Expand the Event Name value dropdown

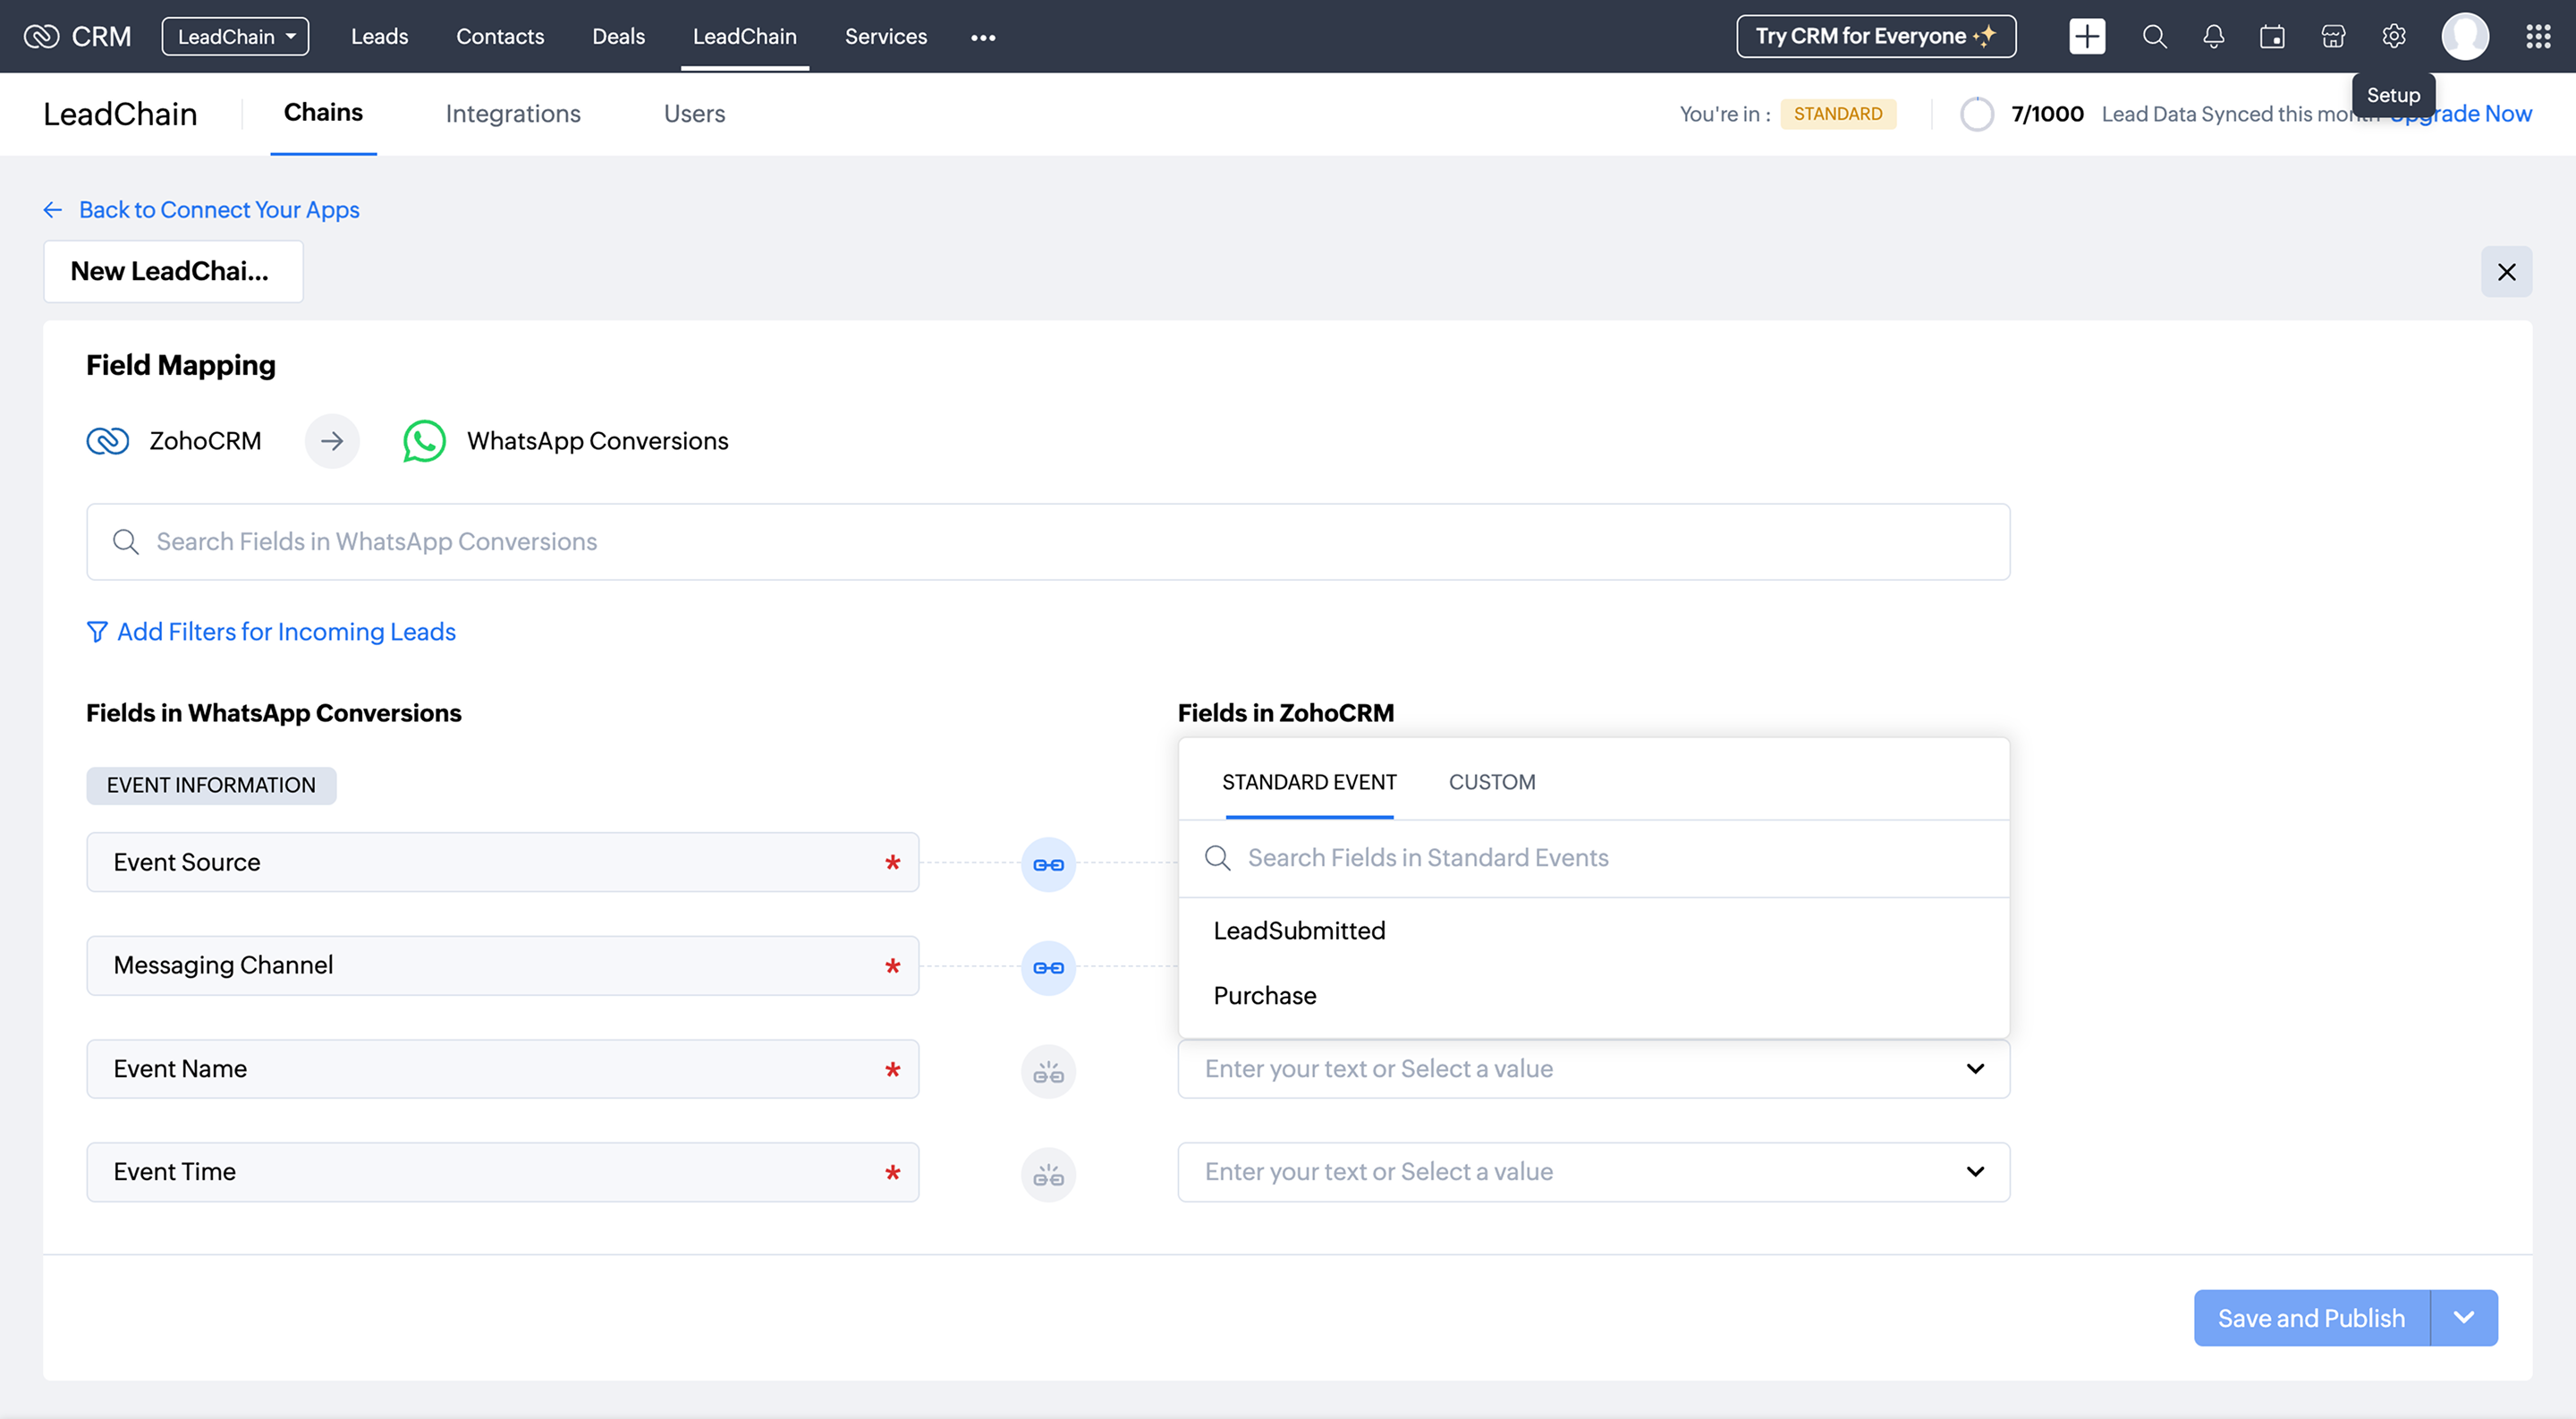point(1974,1069)
